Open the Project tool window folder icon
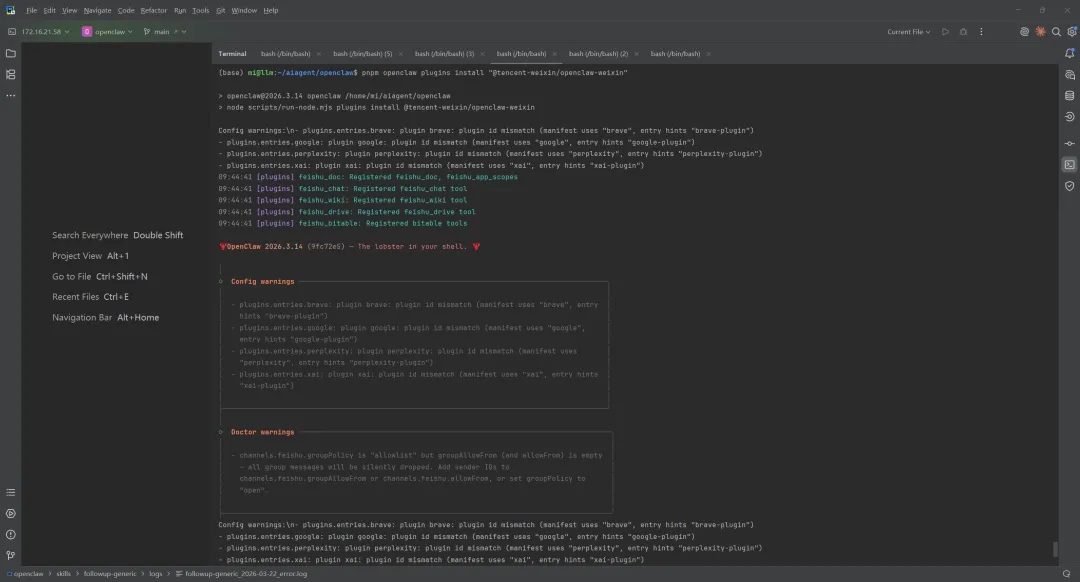The image size is (1080, 582). pyautogui.click(x=10, y=53)
